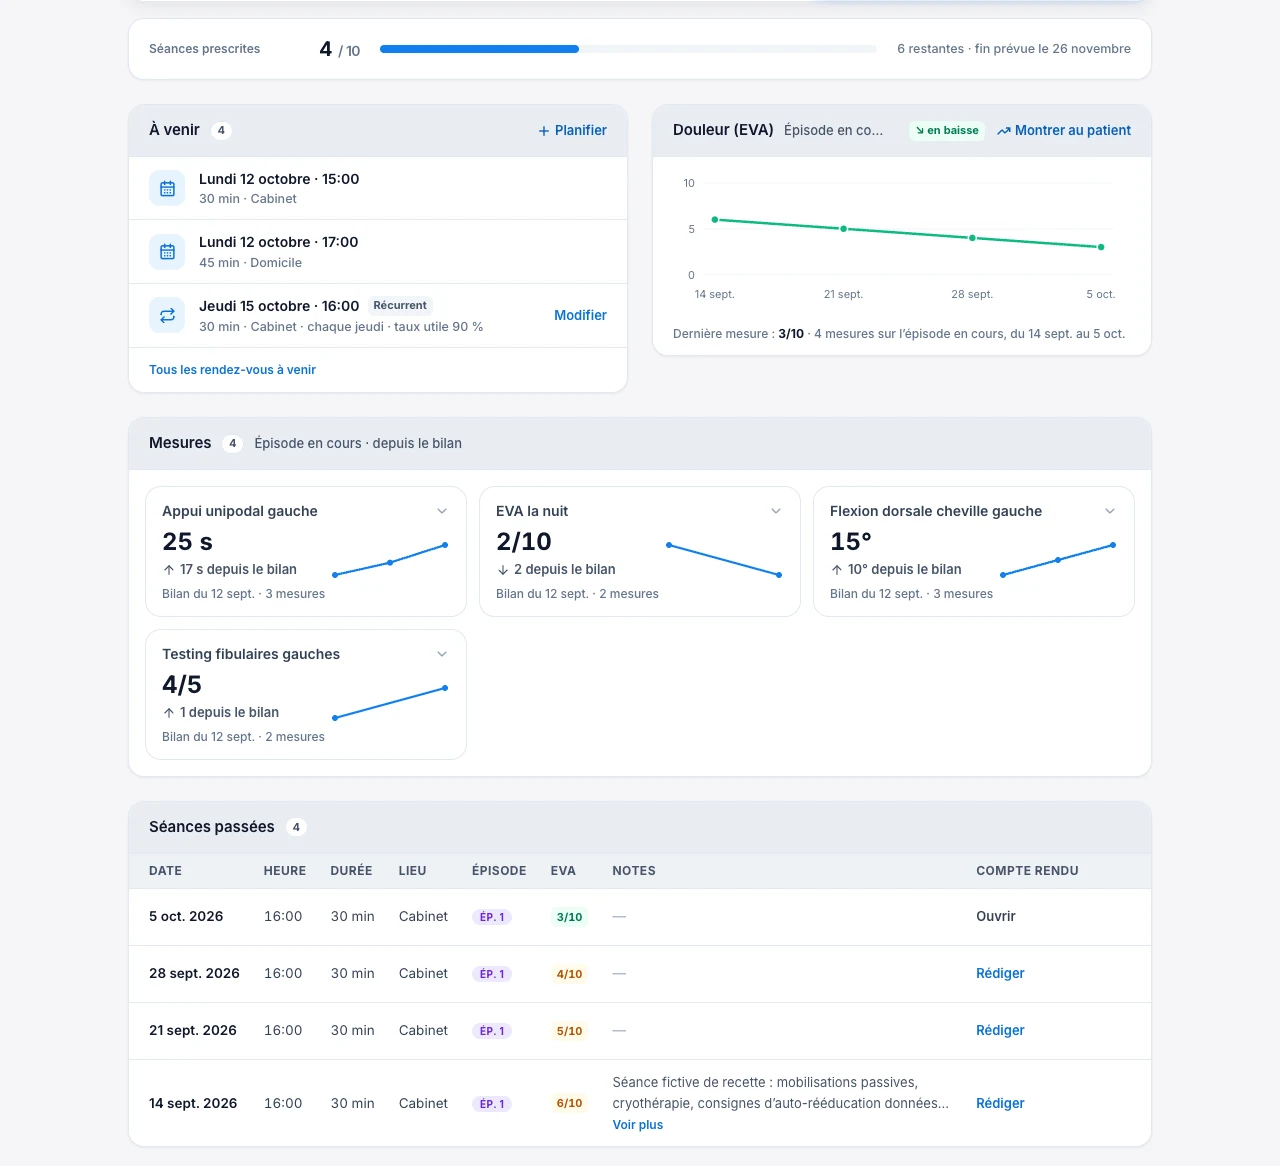This screenshot has width=1280, height=1166.
Task: Click the 'Lundi 12 octobre · 17:00' appointment title
Action: point(279,242)
